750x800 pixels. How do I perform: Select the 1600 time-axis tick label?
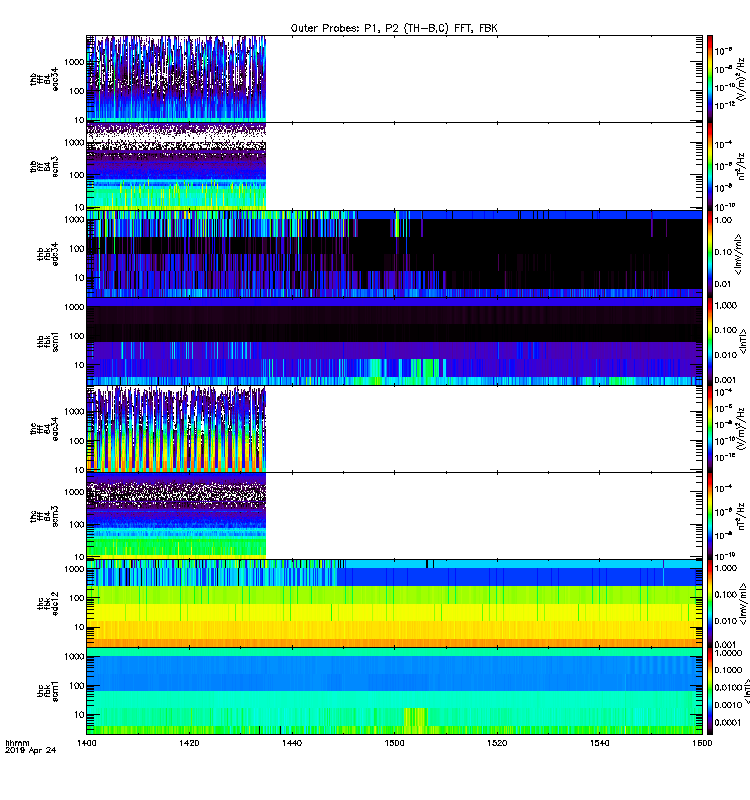(x=702, y=743)
